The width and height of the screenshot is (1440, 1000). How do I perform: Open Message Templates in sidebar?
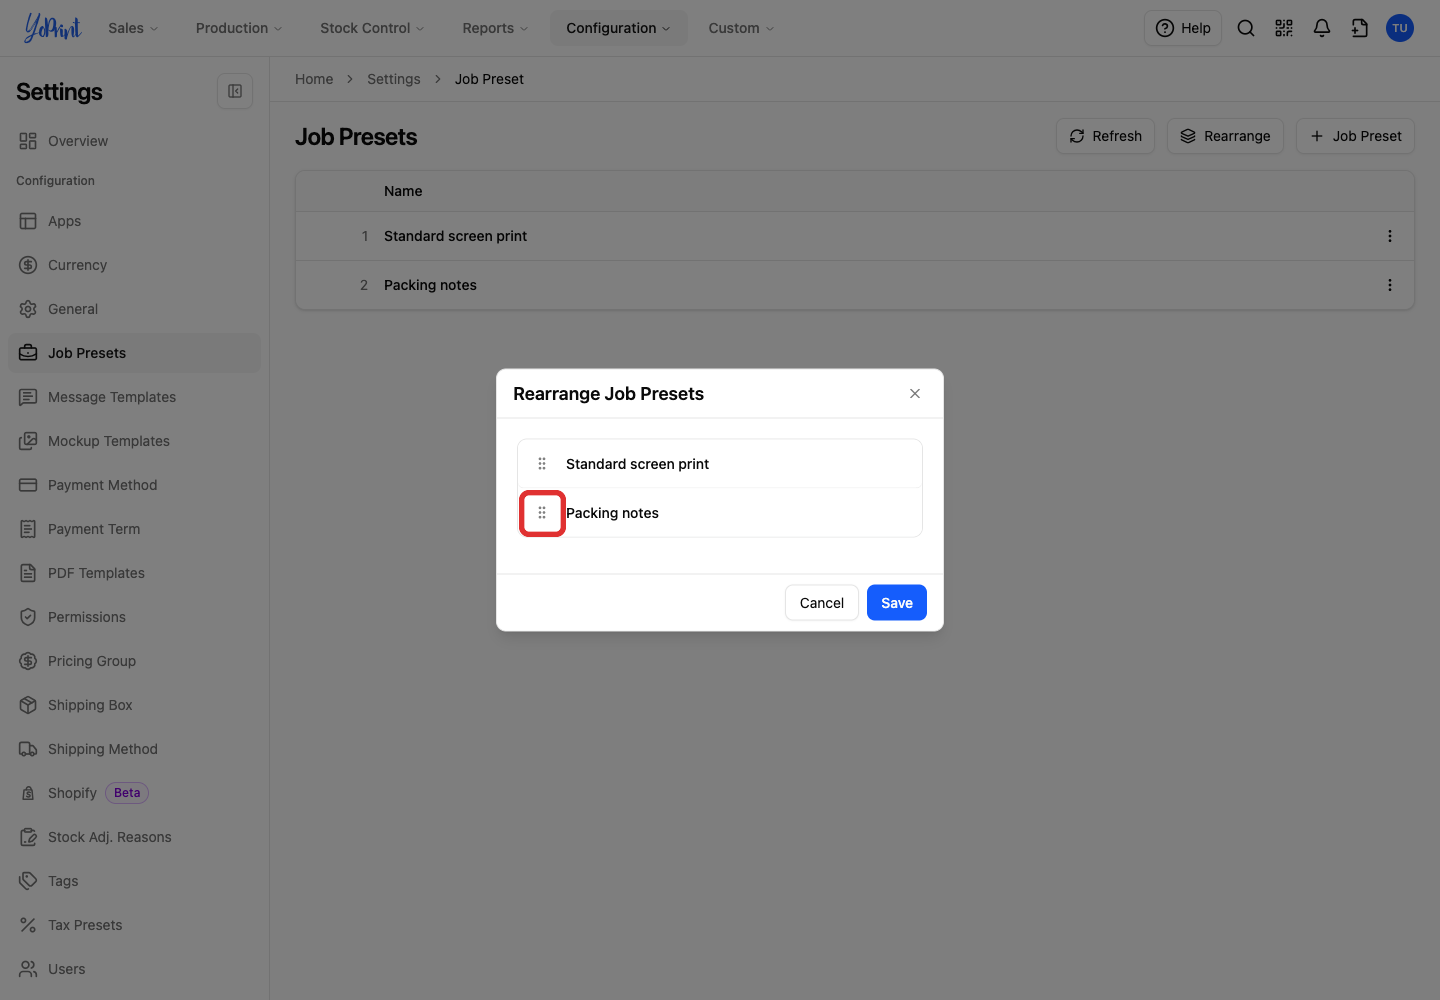point(134,397)
